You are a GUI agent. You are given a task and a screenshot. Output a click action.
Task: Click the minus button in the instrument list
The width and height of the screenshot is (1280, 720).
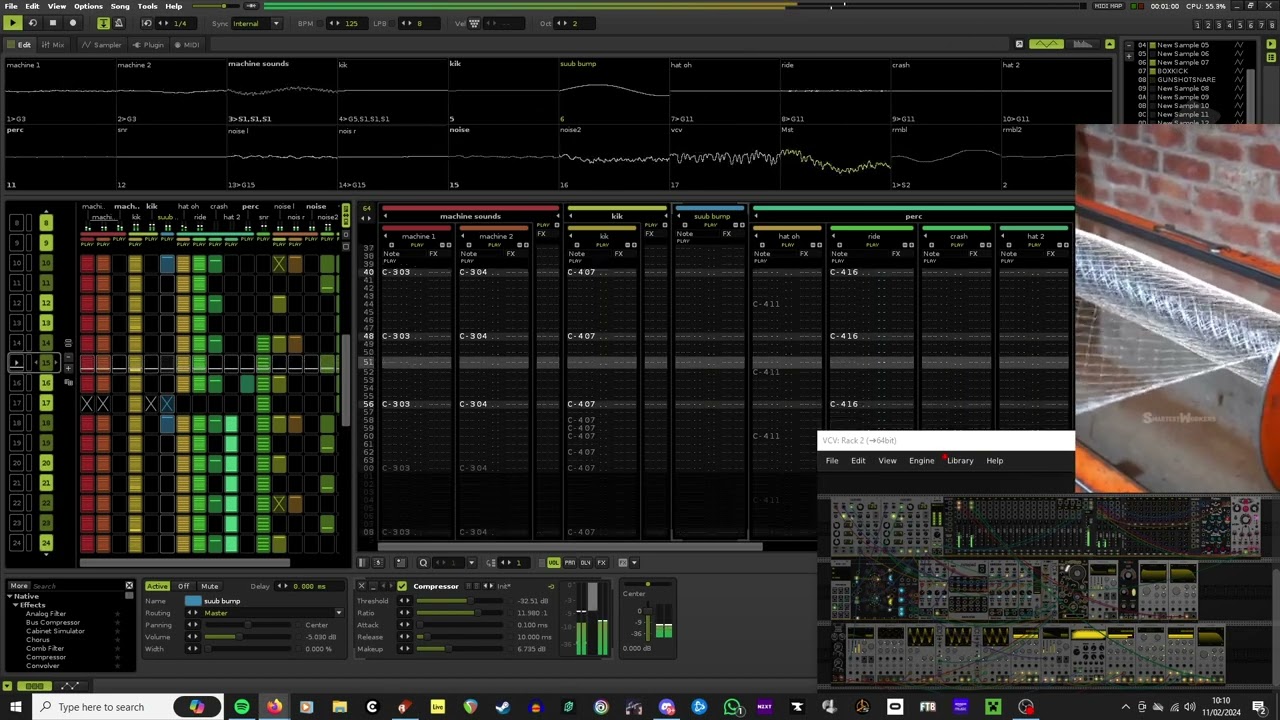pos(1129,45)
